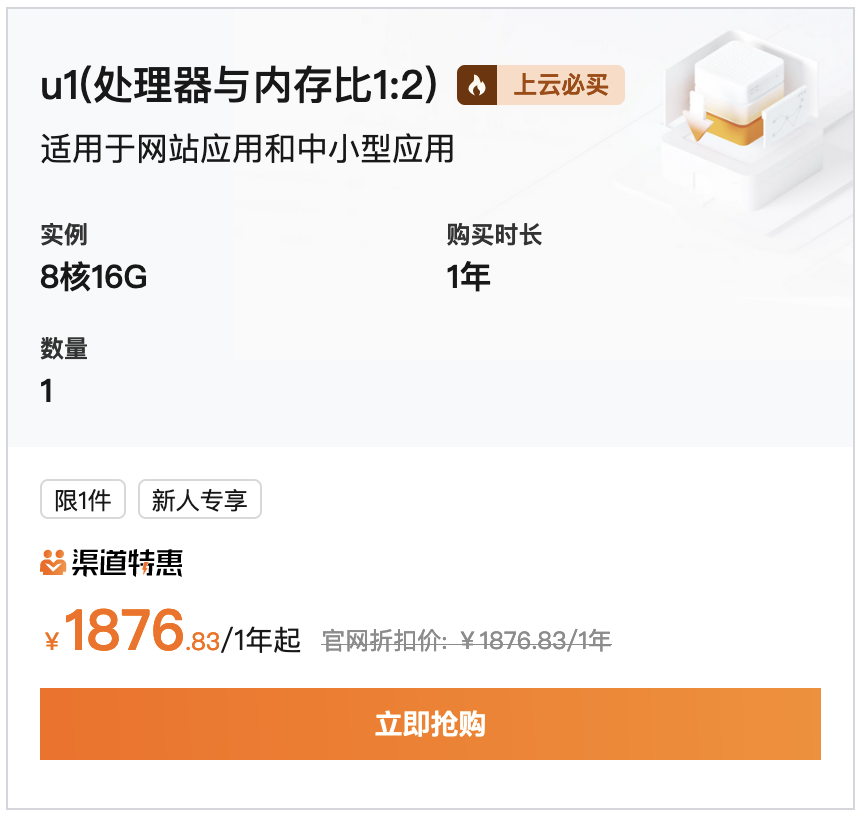Viewport: 866px width, 828px height.
Task: Click the 立即抢购 purchase button
Action: pyautogui.click(x=430, y=724)
